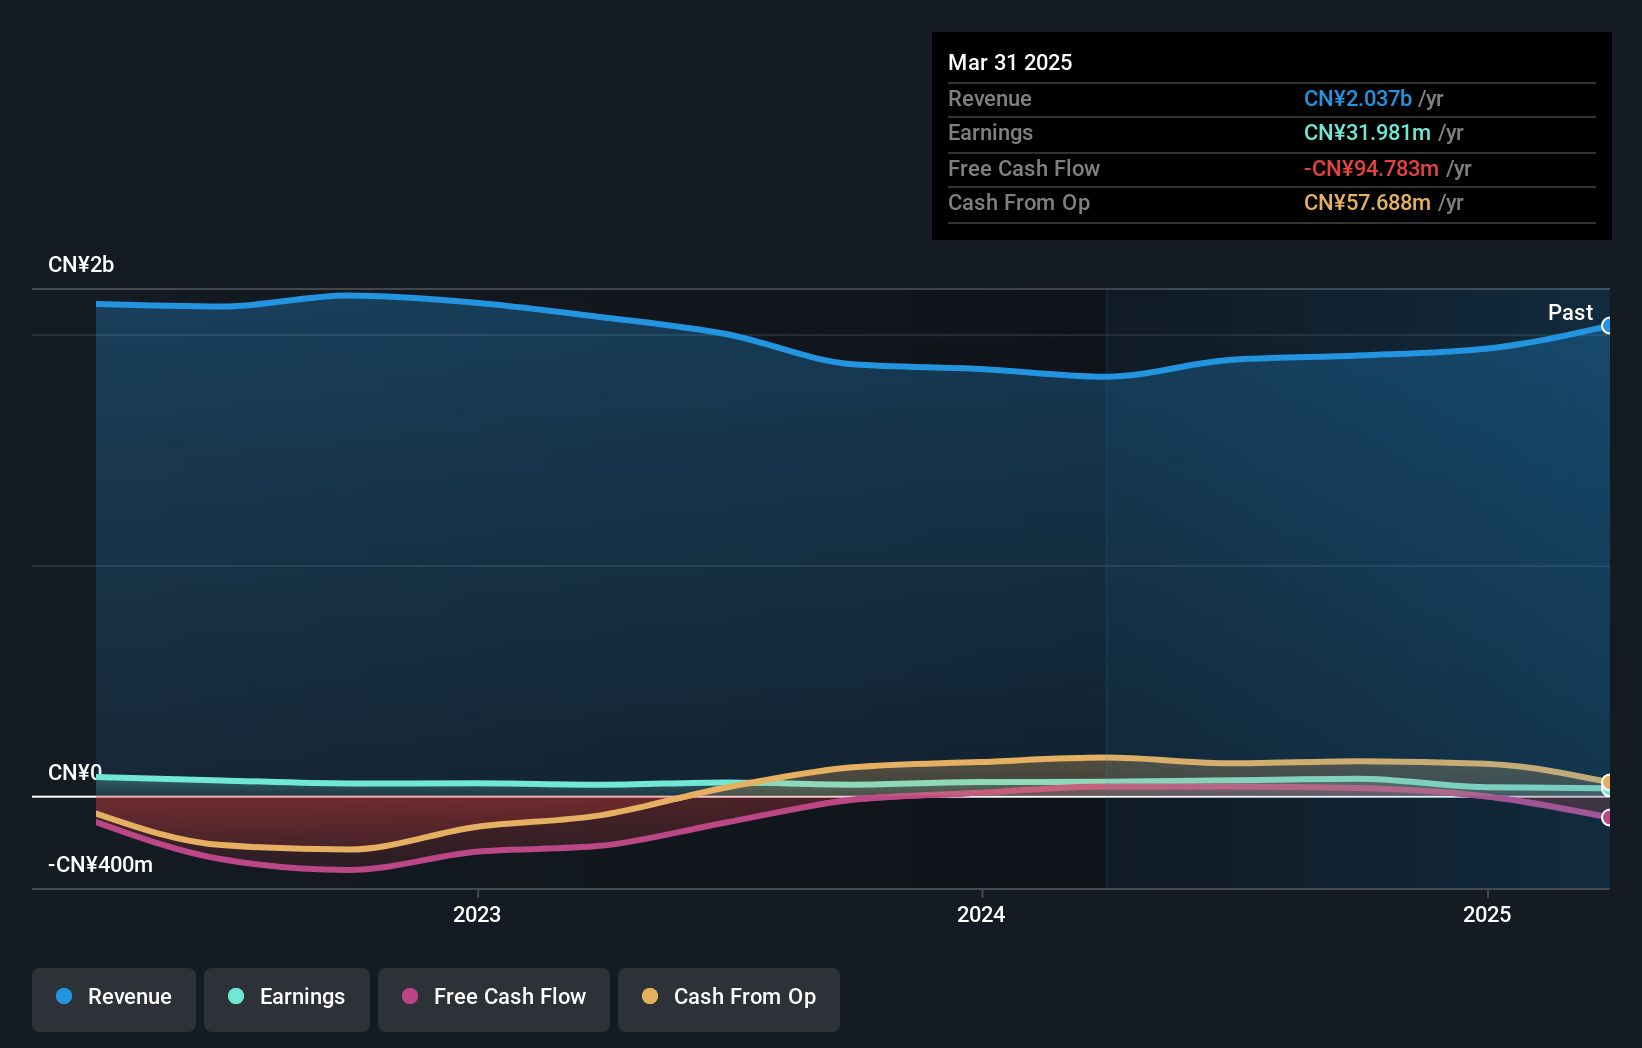Click the -CN¥400m y-axis label
1642x1048 pixels.
point(100,865)
